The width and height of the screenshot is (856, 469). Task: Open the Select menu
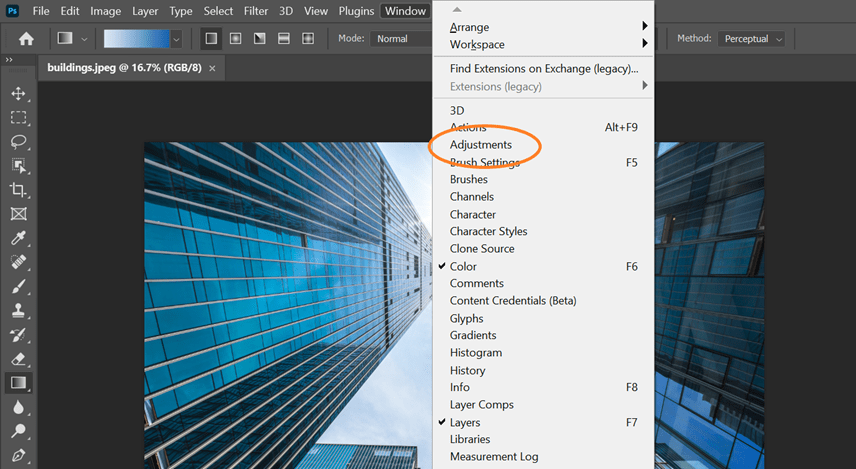point(218,11)
